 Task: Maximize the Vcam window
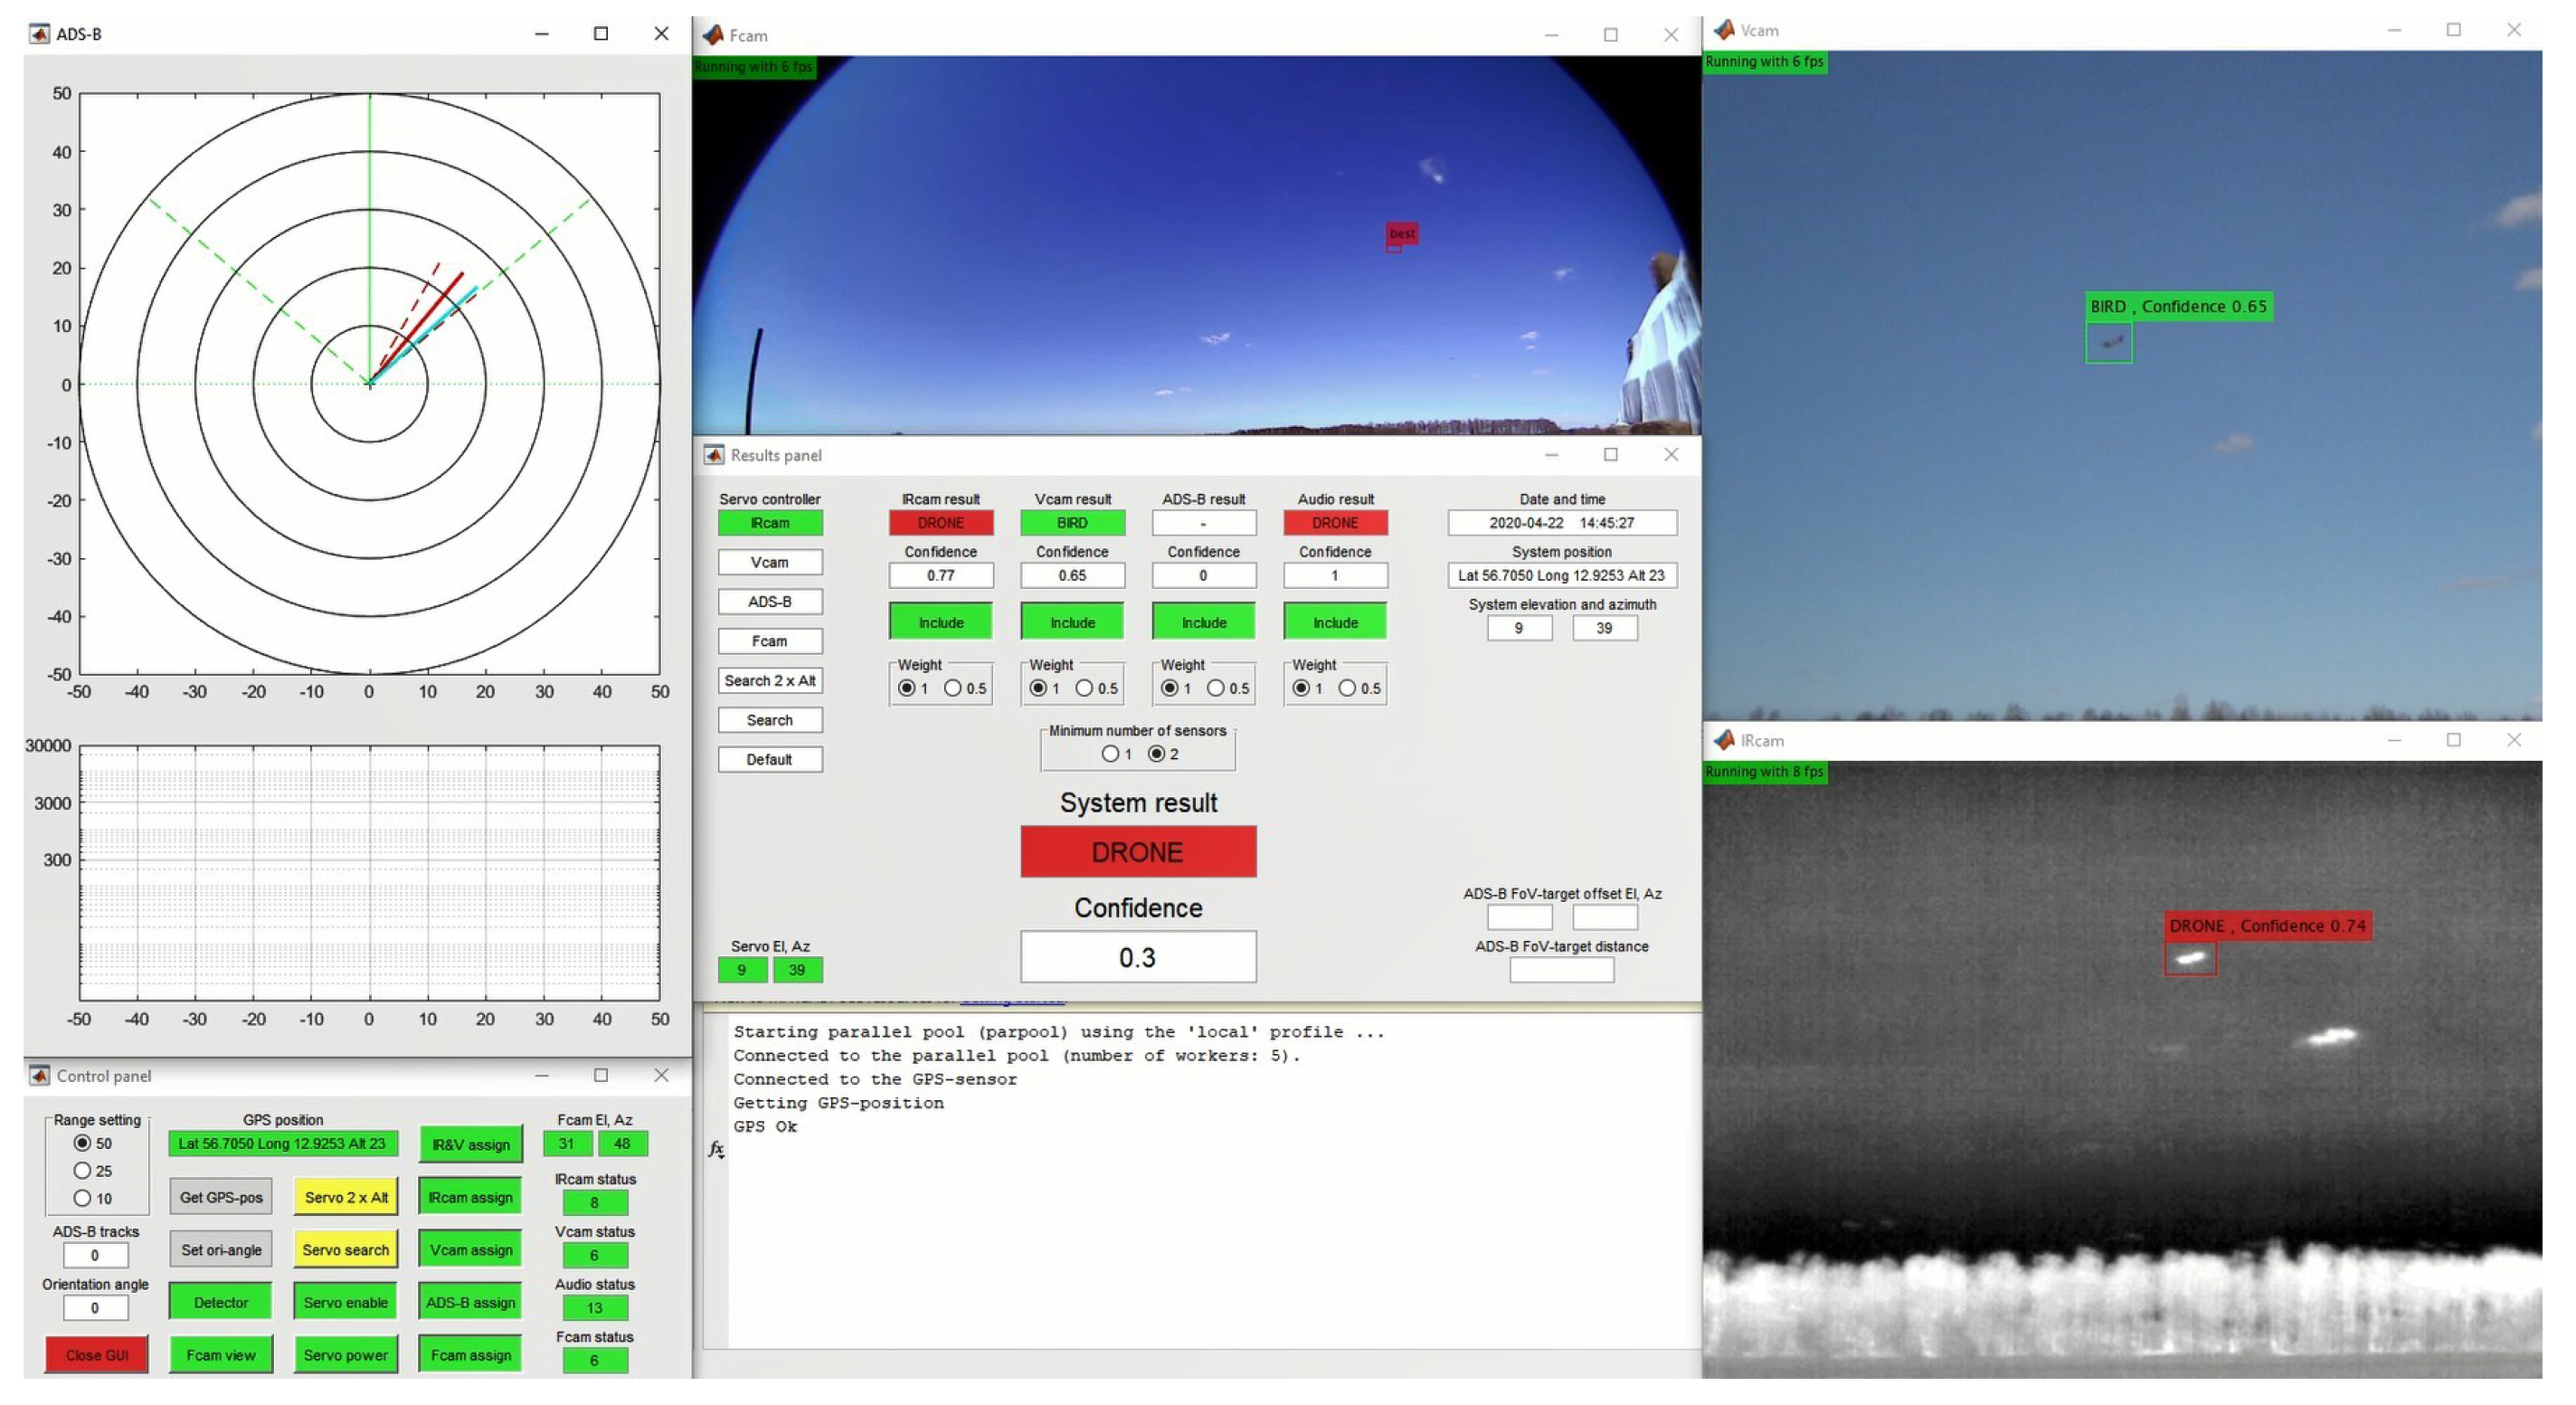coord(2453,30)
